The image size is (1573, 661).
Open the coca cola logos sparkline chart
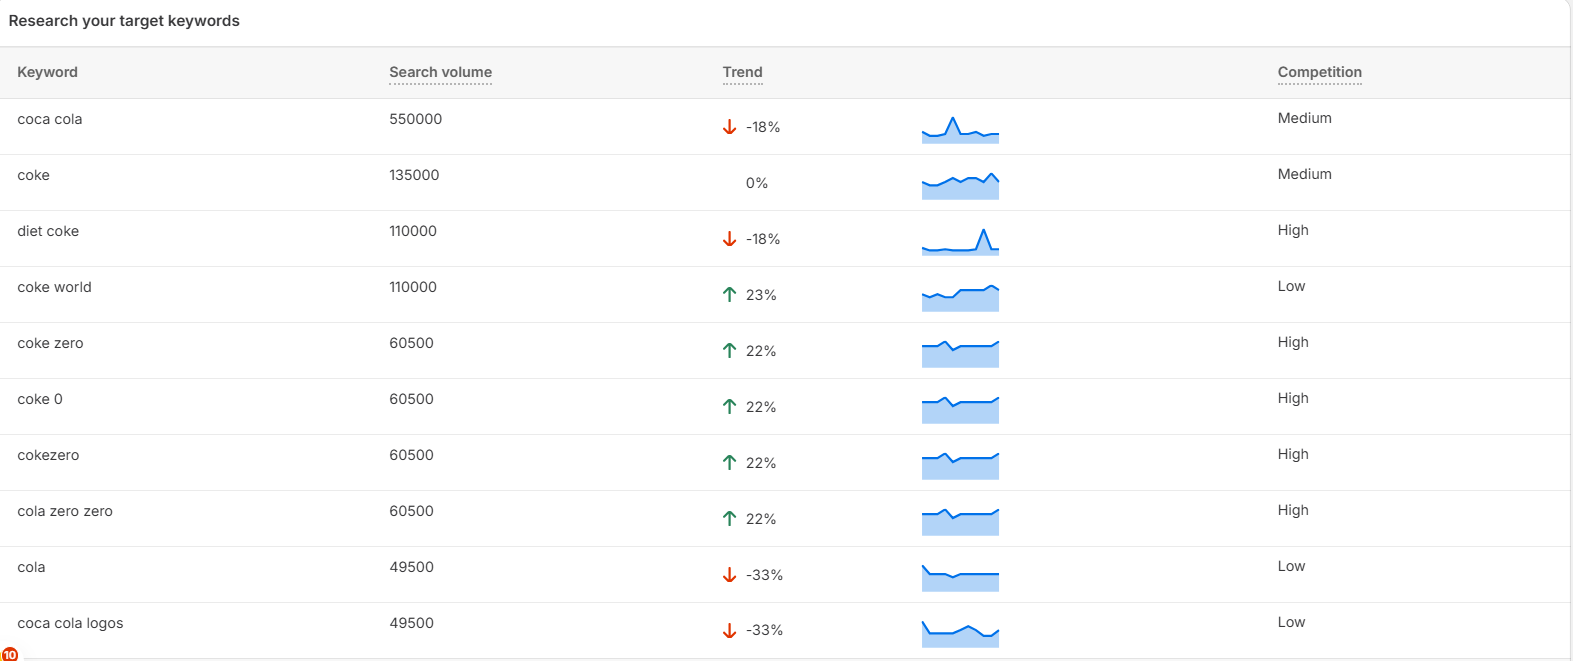[x=960, y=633]
